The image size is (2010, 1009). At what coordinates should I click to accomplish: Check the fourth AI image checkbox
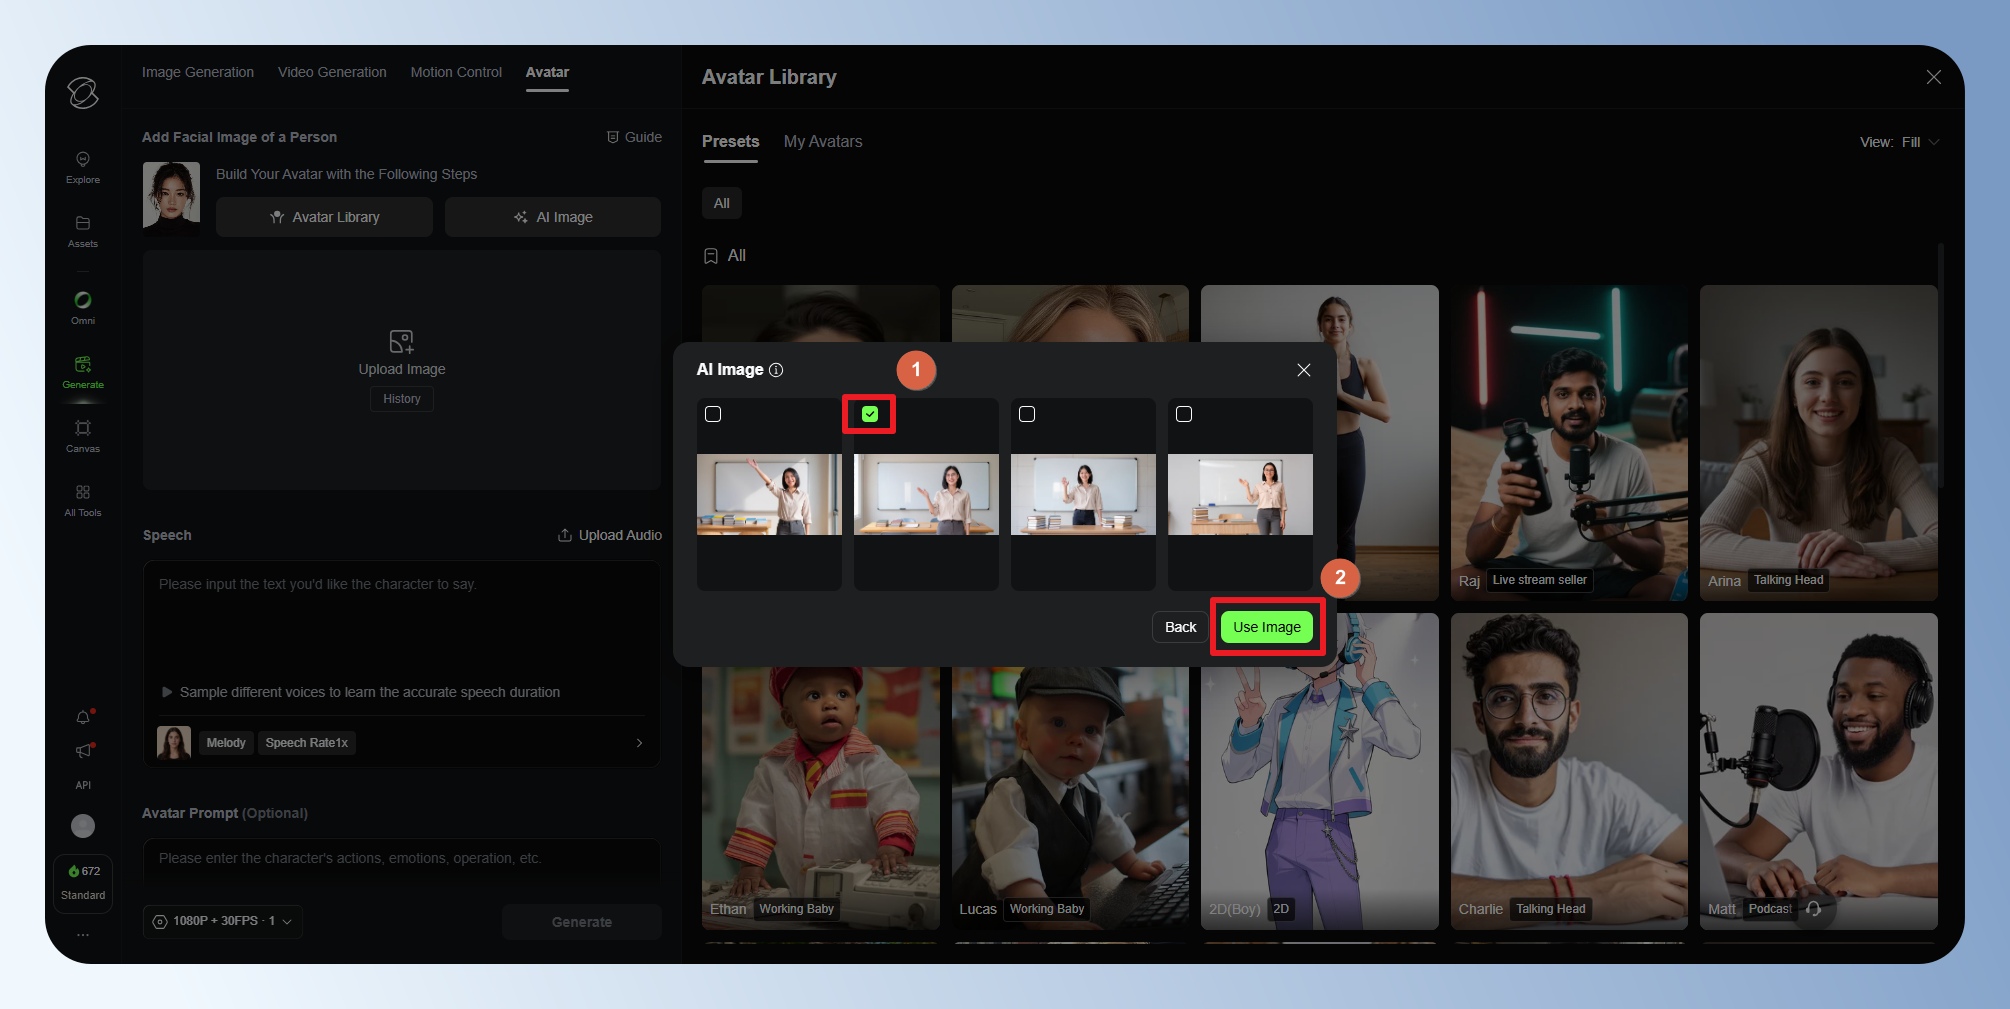[1184, 414]
